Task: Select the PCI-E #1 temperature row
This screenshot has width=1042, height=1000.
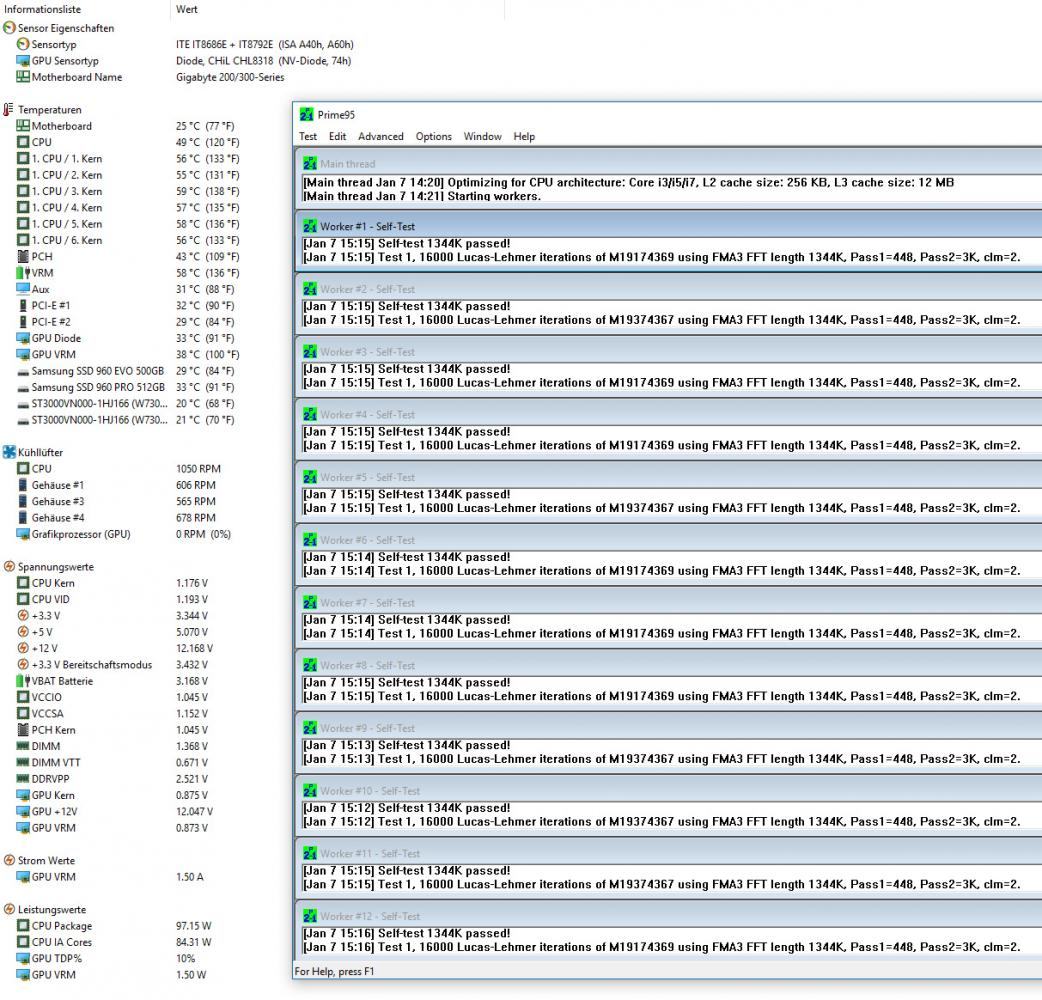Action: click(x=126, y=306)
